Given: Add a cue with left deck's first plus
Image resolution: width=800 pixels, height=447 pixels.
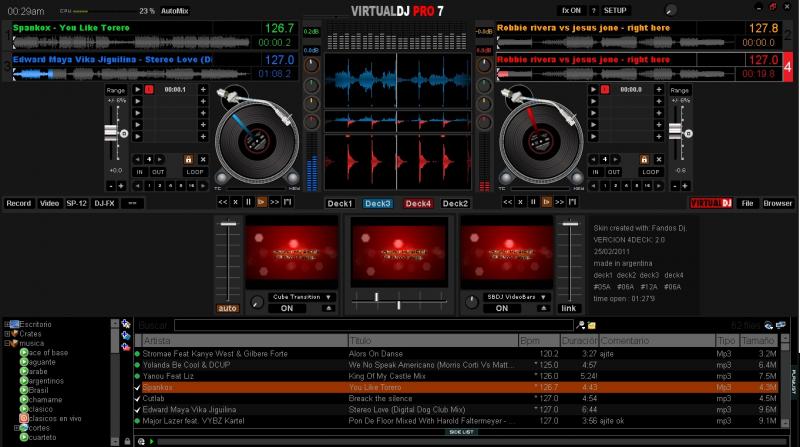Looking at the screenshot, I should 203,89.
